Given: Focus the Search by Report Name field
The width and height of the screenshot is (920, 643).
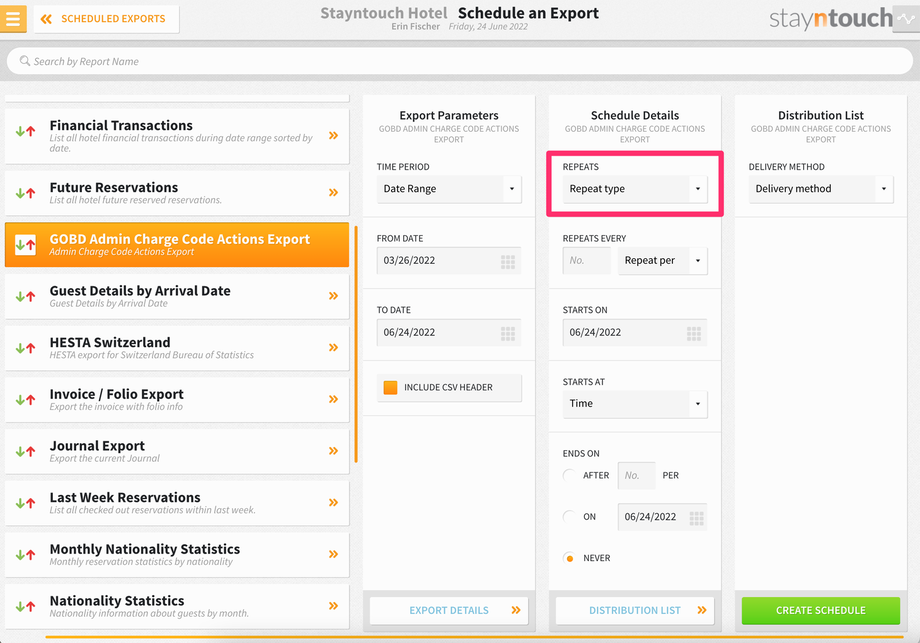Looking at the screenshot, I should [459, 61].
